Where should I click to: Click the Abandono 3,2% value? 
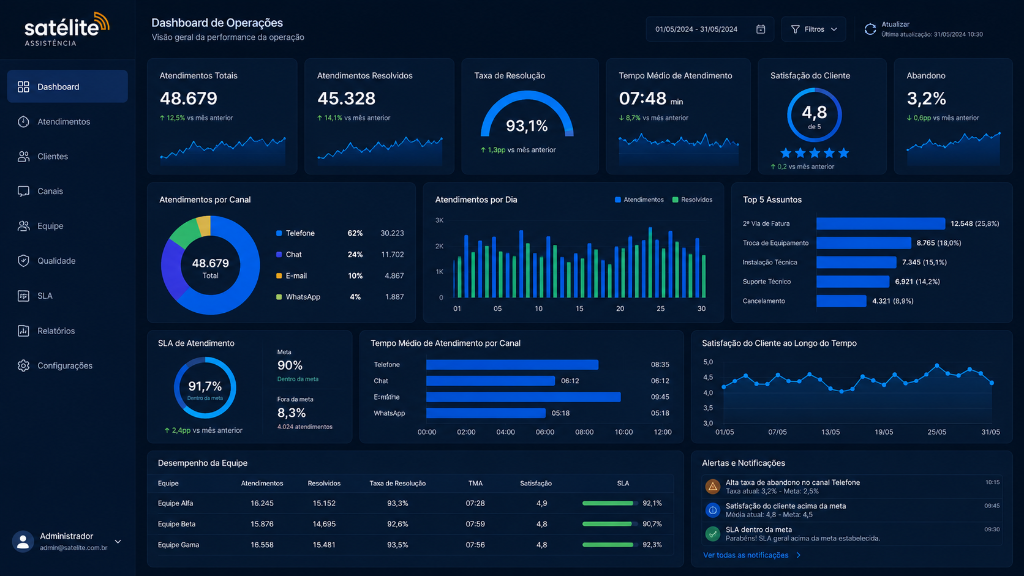tap(926, 99)
